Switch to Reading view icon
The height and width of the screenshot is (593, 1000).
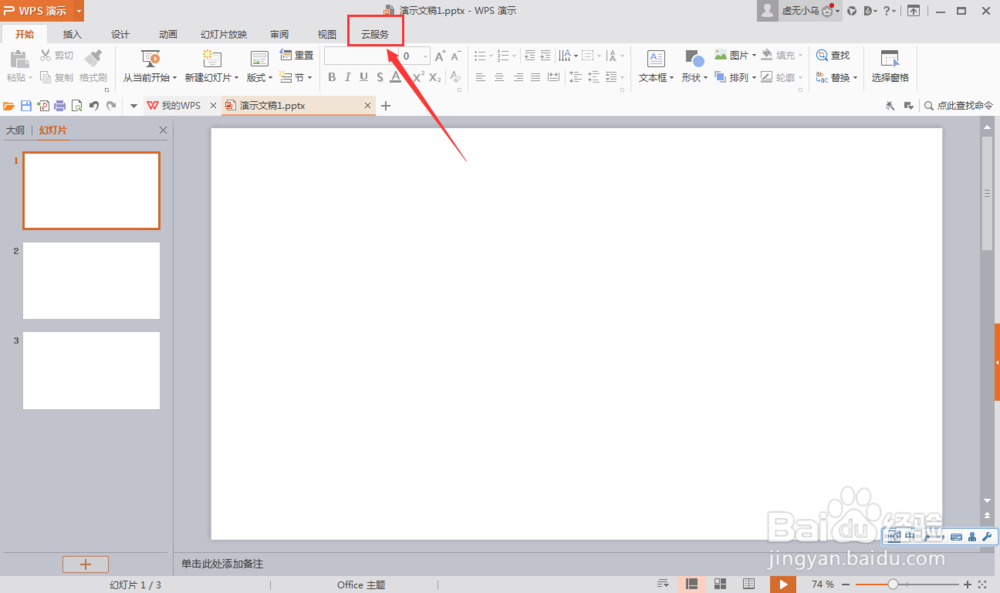pos(749,583)
